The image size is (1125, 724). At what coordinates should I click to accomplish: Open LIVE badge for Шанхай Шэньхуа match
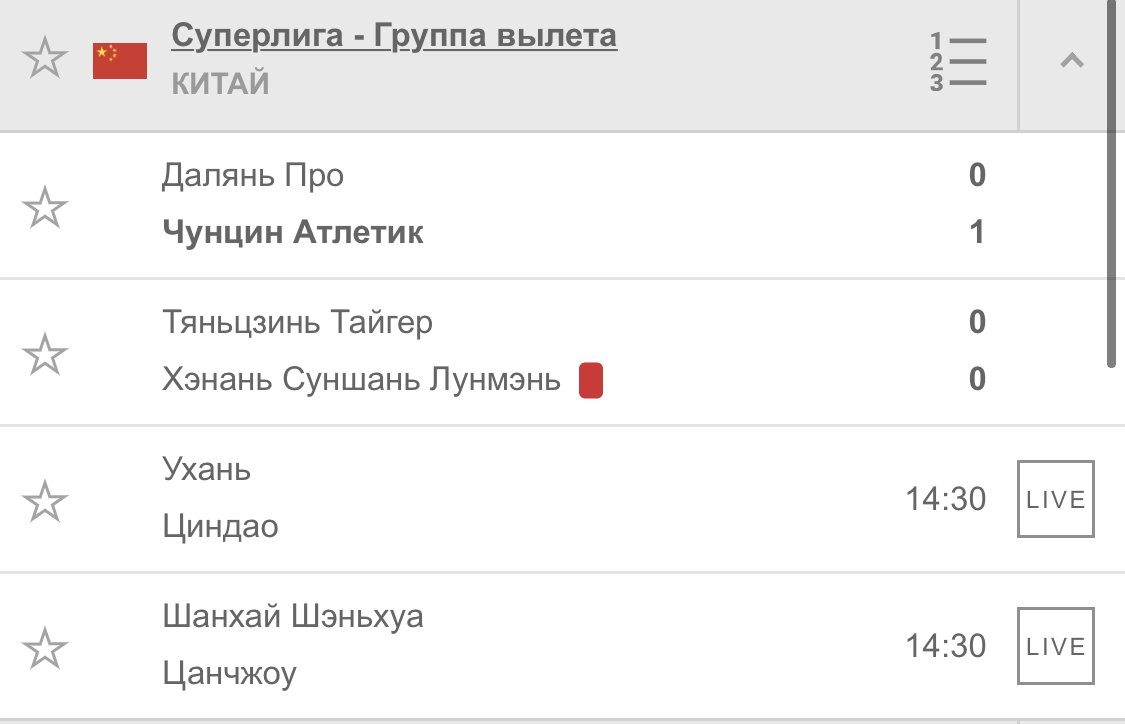tap(1056, 646)
